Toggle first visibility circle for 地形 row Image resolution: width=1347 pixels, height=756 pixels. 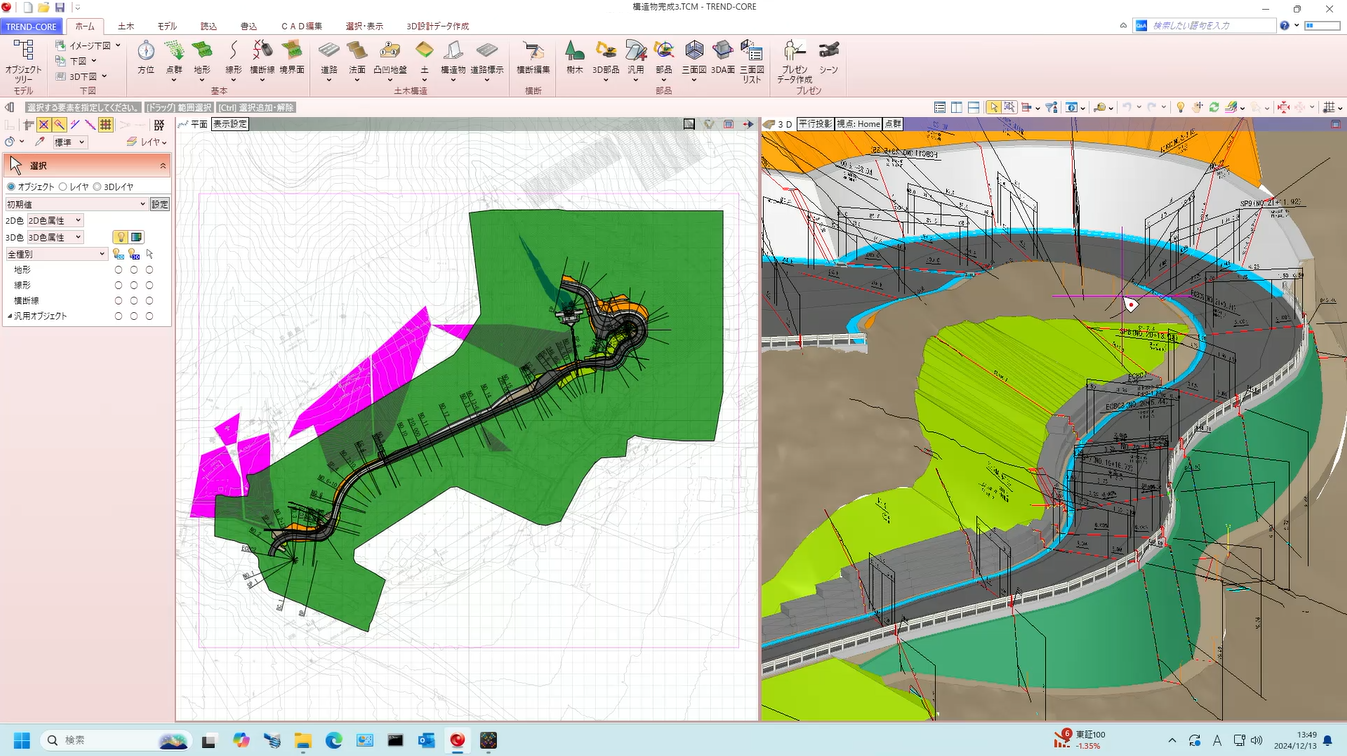click(x=118, y=270)
